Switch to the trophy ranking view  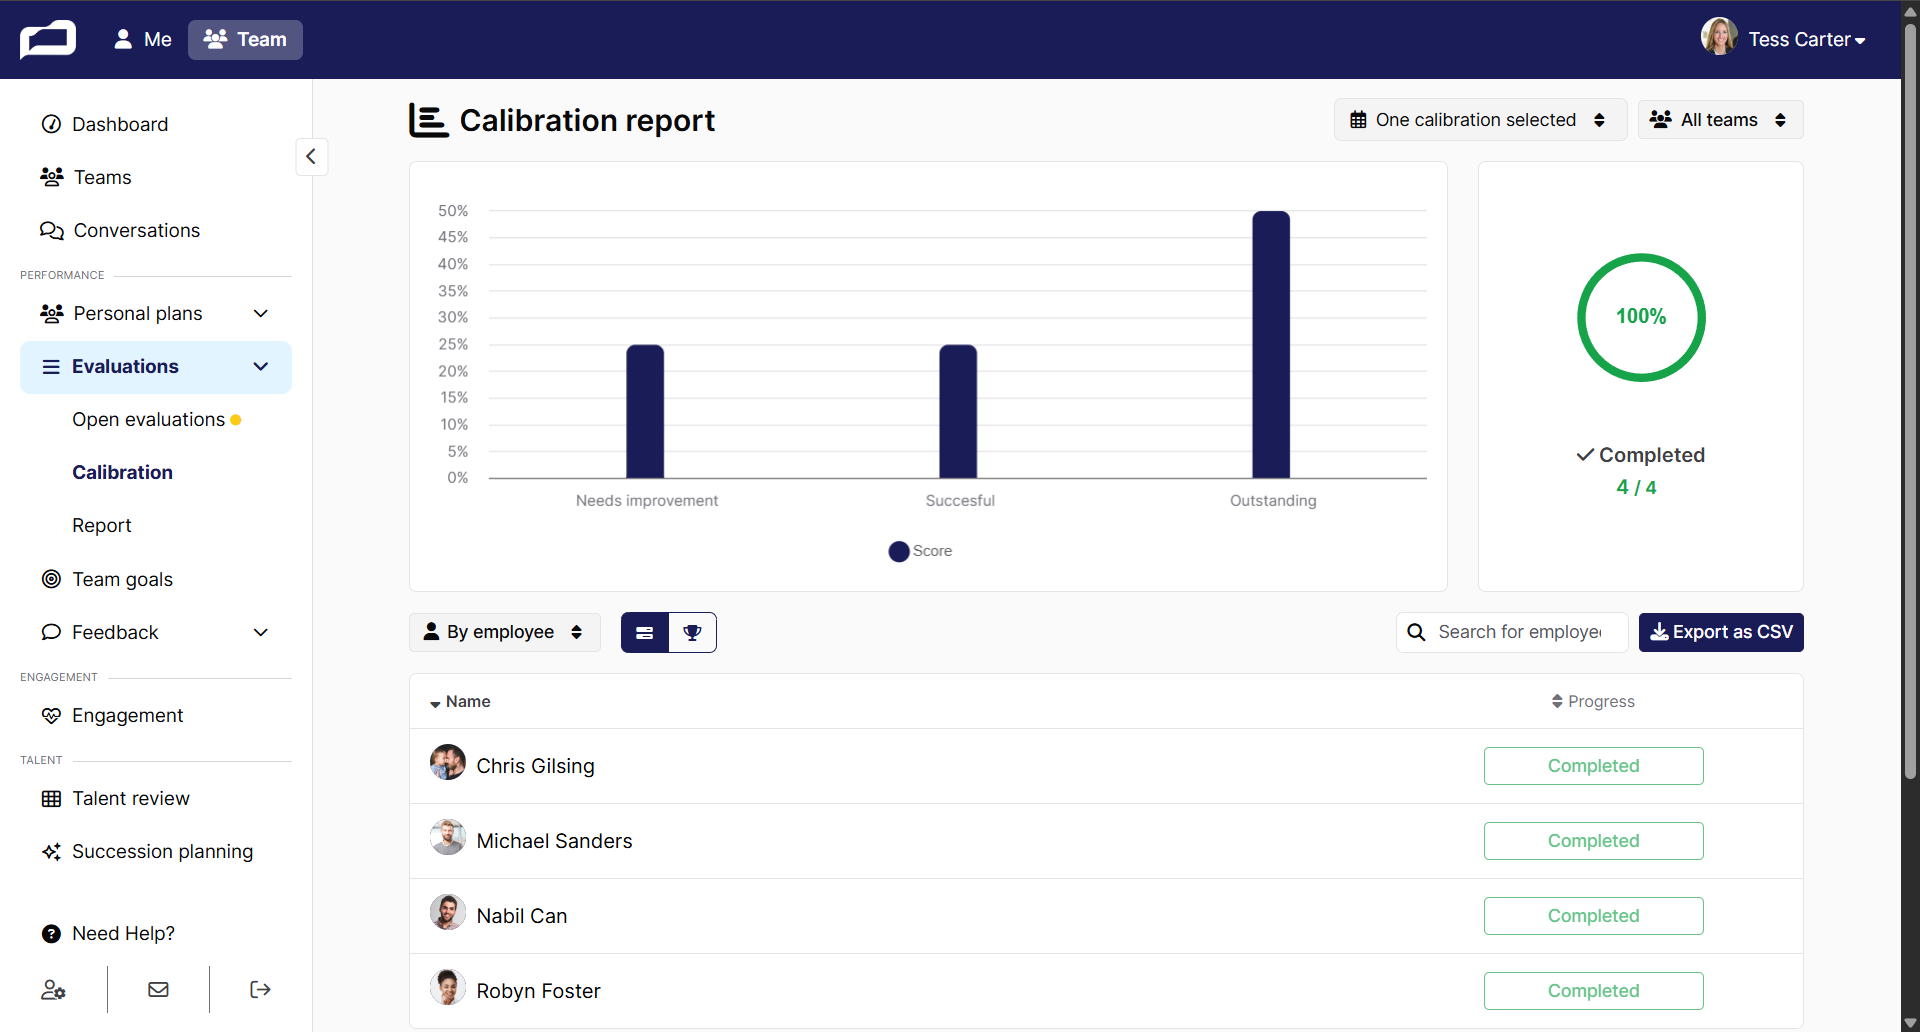pyautogui.click(x=692, y=633)
